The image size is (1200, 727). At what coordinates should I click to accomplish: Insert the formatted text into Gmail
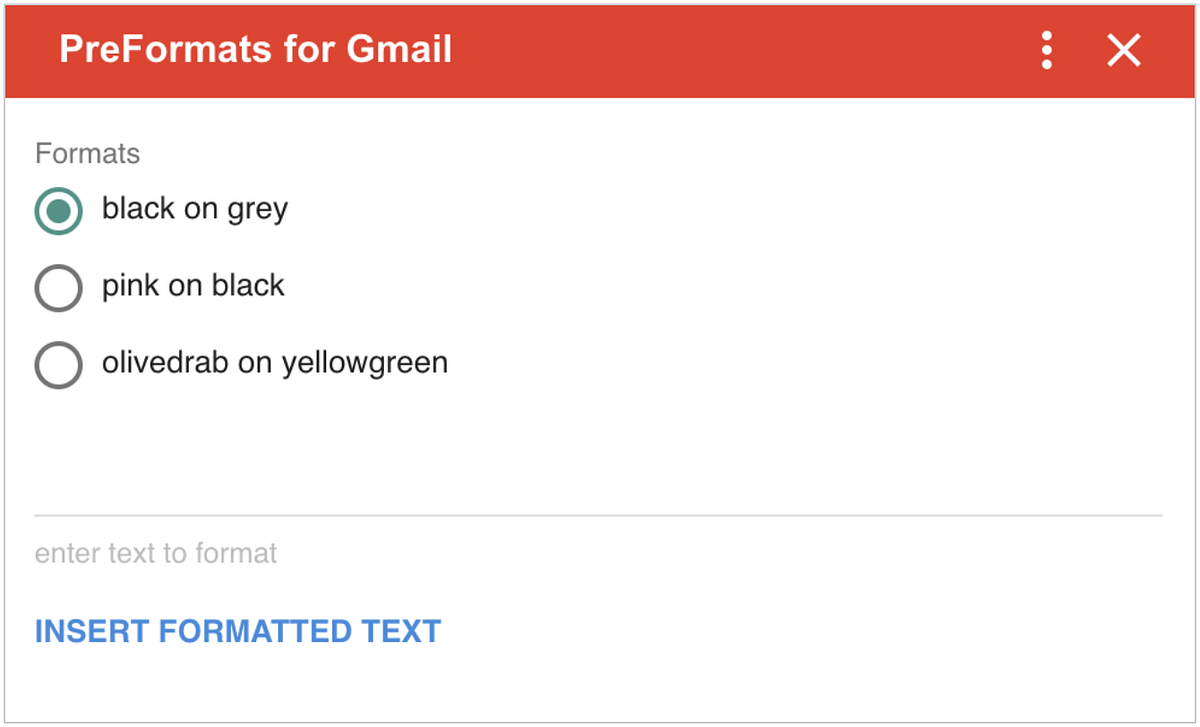(x=237, y=631)
